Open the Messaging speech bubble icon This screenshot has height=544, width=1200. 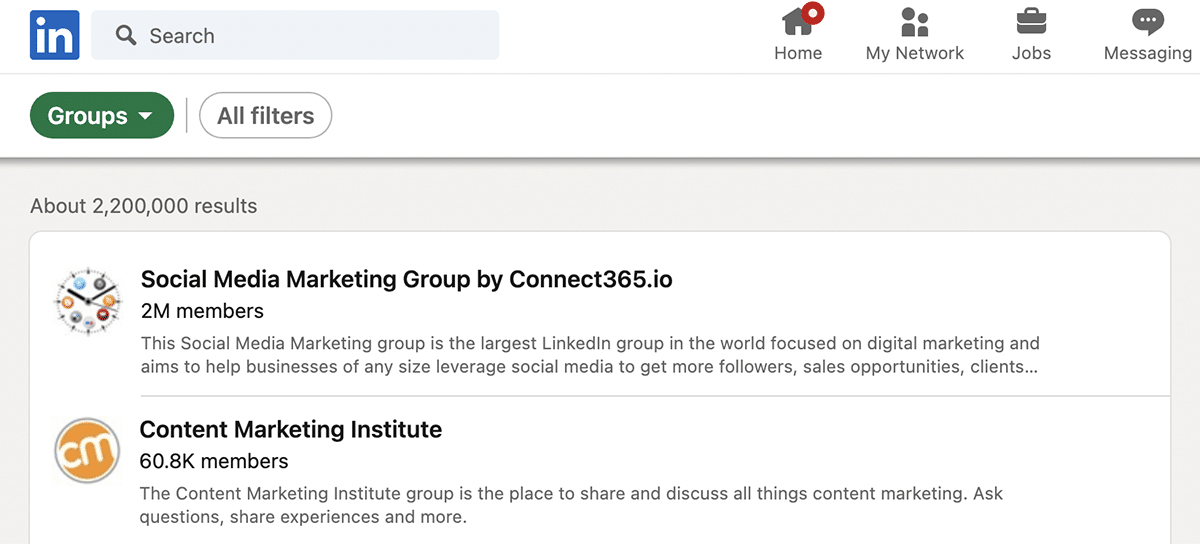(x=1147, y=22)
